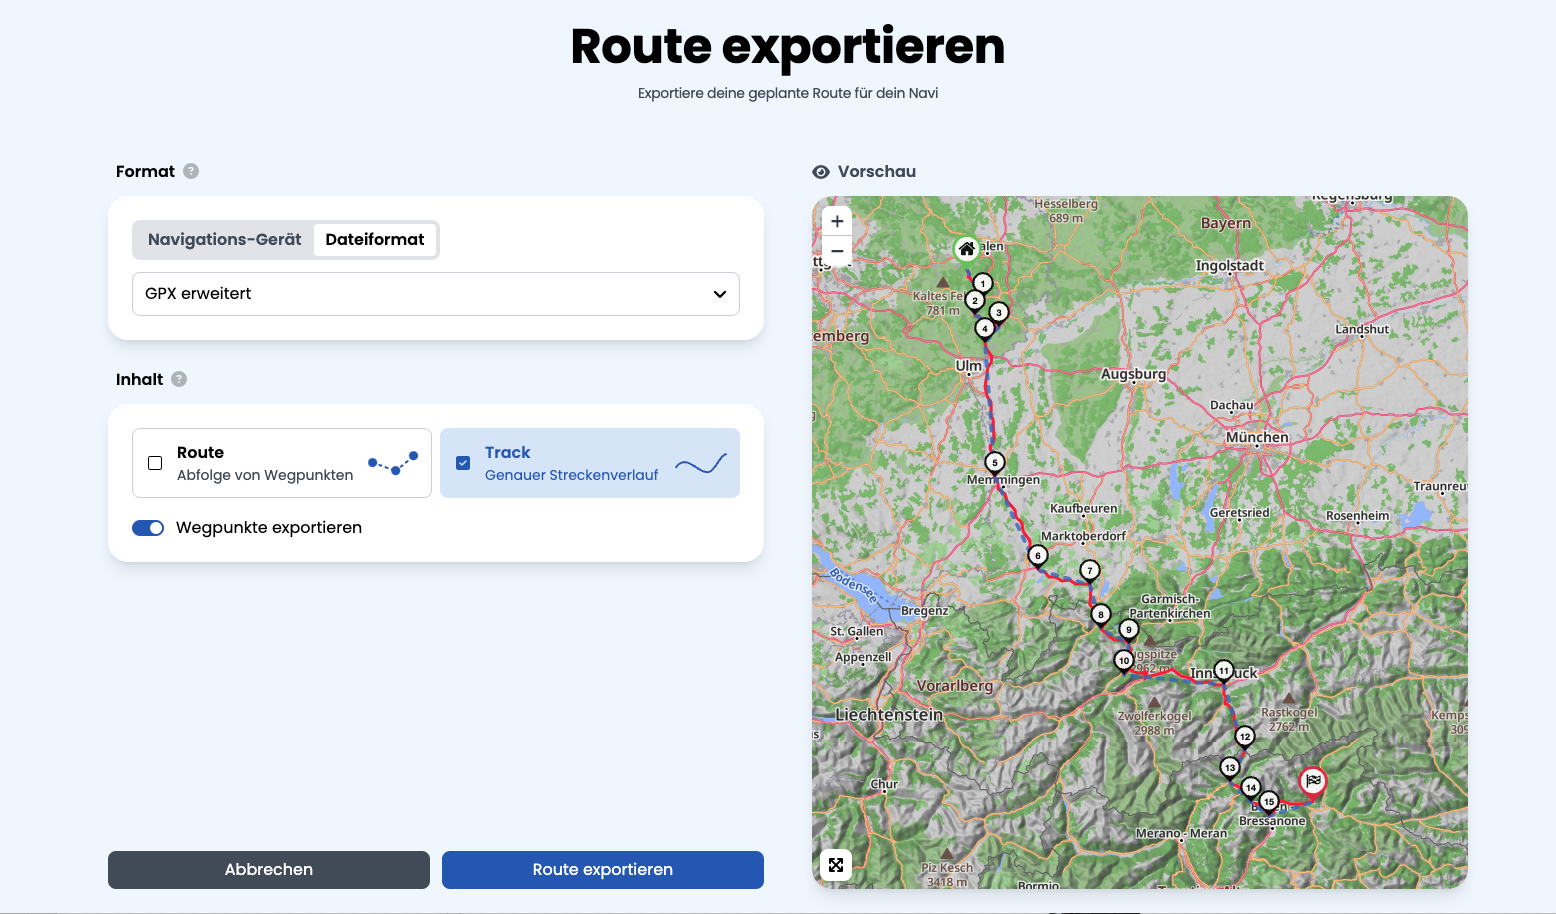Select waypoint marker 14 on map

click(1251, 788)
